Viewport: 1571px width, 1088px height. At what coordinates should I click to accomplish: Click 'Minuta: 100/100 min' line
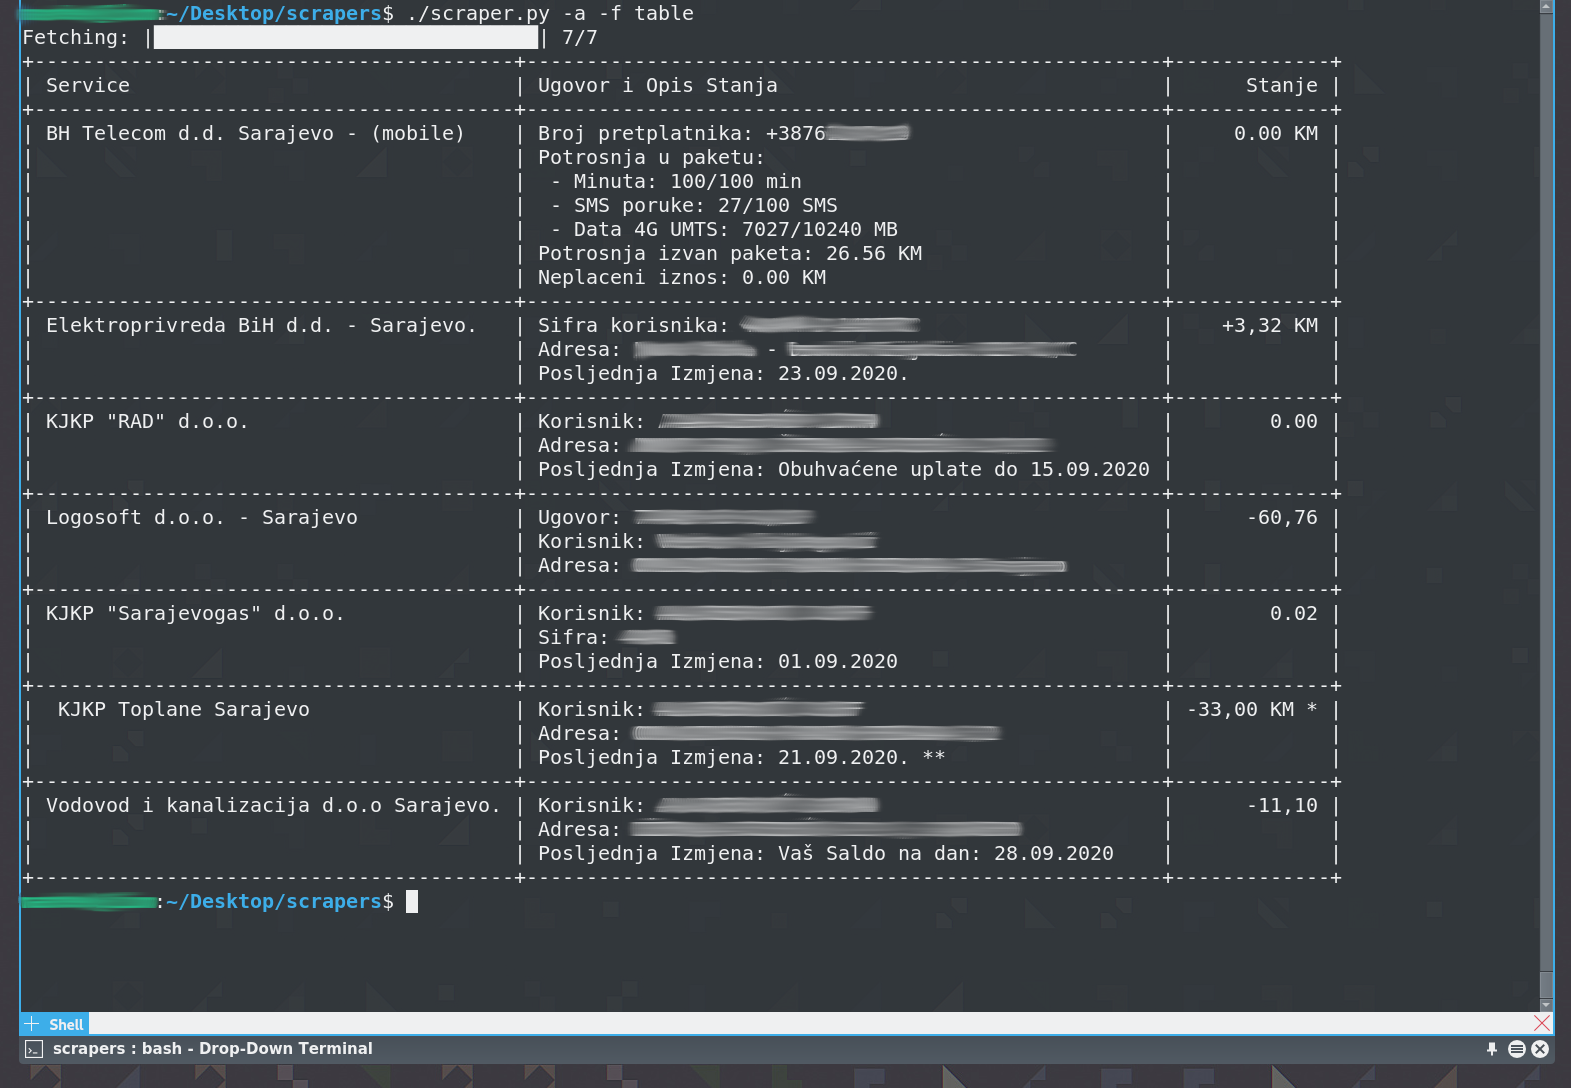tap(677, 182)
